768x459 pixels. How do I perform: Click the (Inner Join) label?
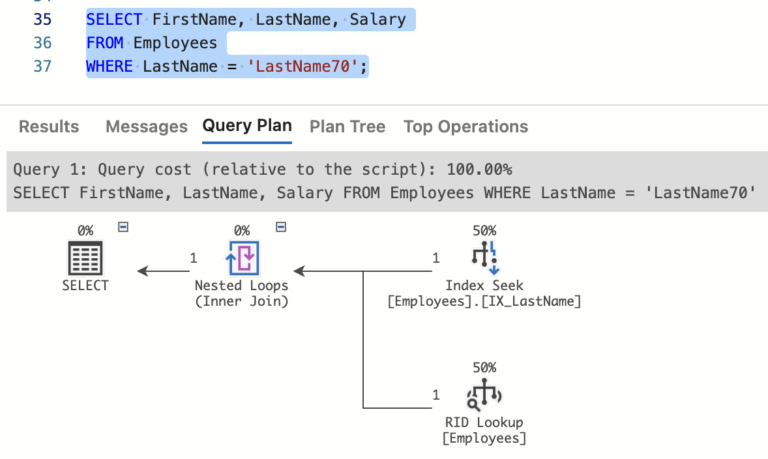click(241, 301)
